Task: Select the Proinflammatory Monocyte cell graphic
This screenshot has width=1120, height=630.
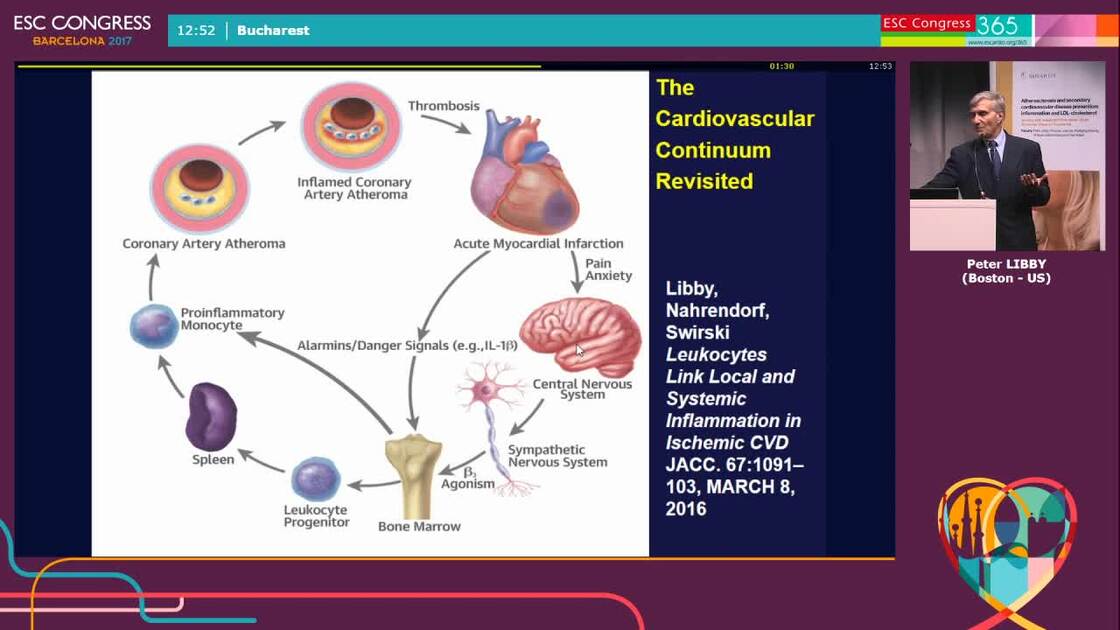Action: coord(152,325)
